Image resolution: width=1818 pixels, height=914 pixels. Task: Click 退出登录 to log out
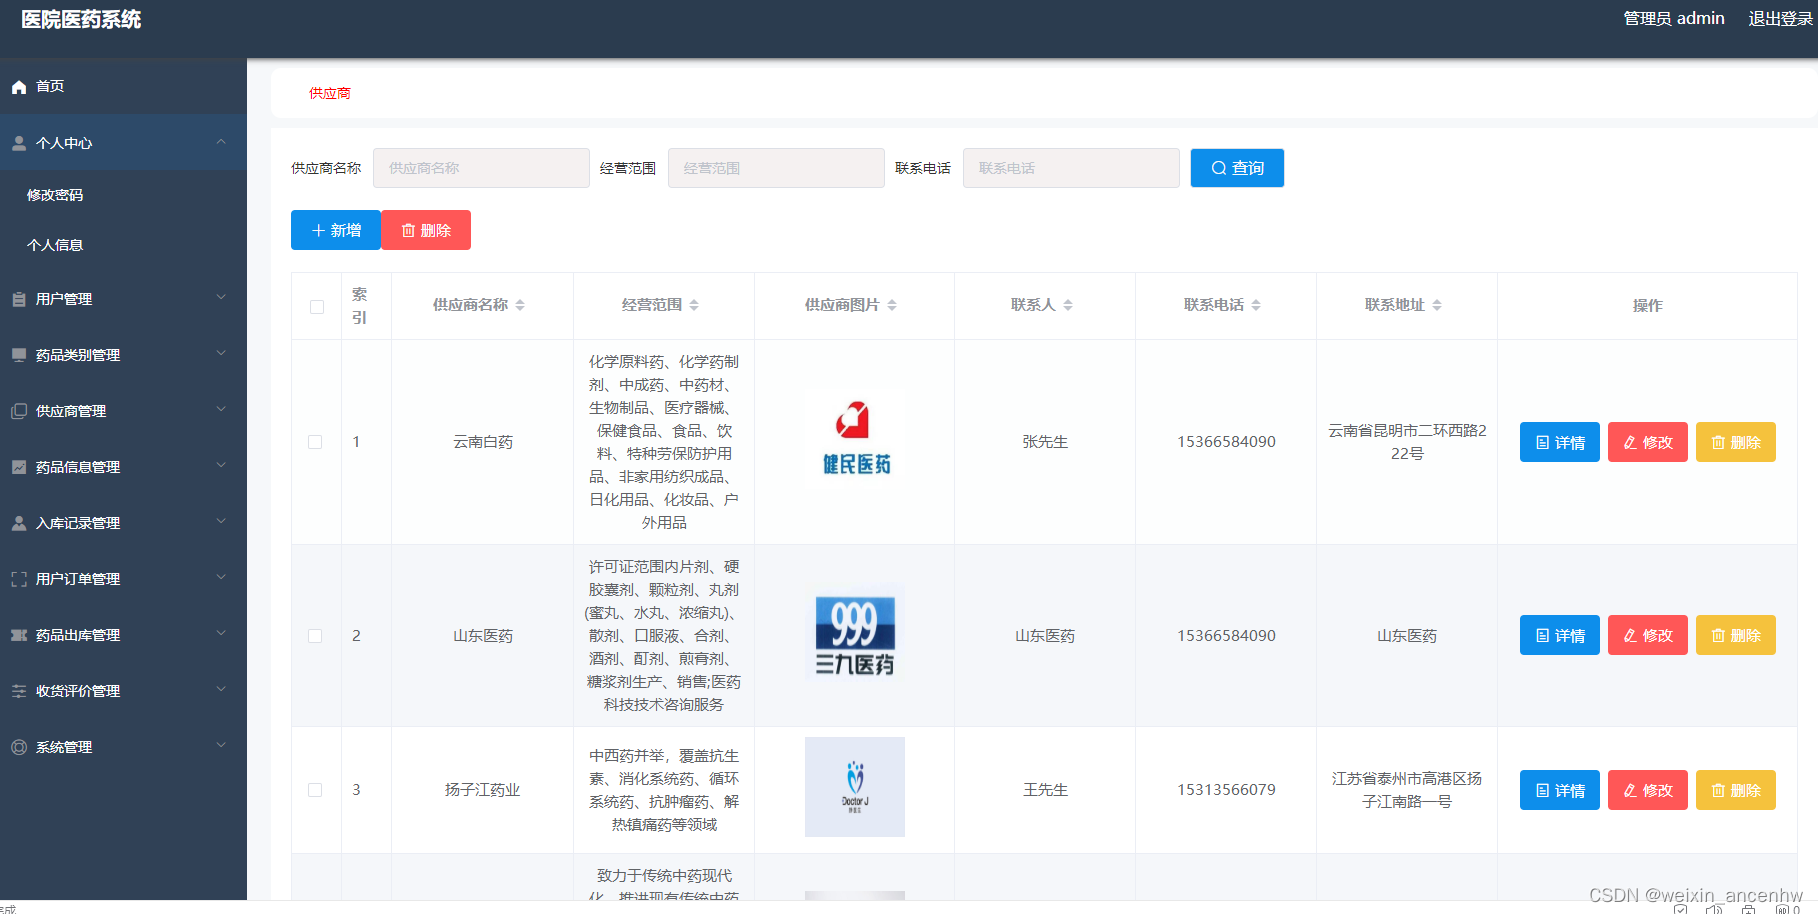(1779, 18)
